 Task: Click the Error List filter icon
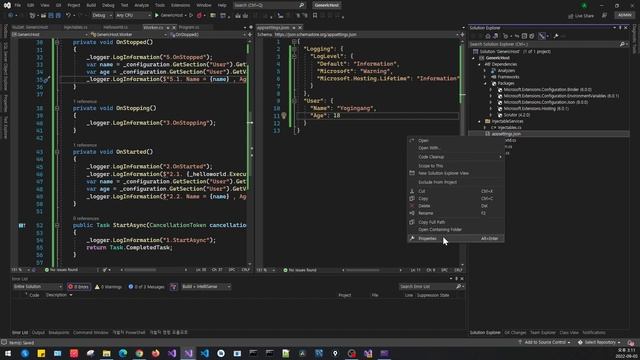click(x=173, y=287)
